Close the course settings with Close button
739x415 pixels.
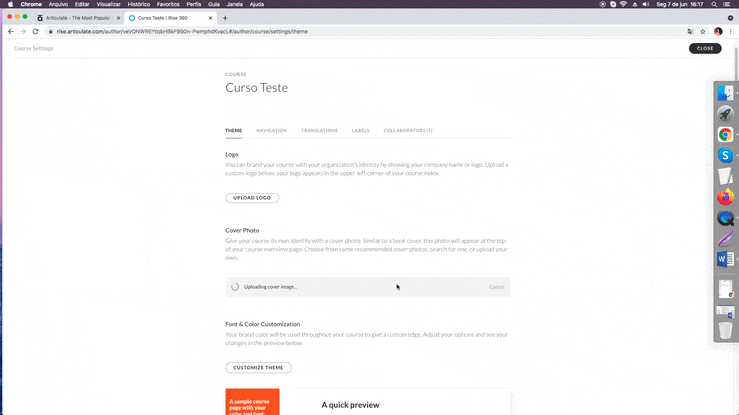point(704,48)
